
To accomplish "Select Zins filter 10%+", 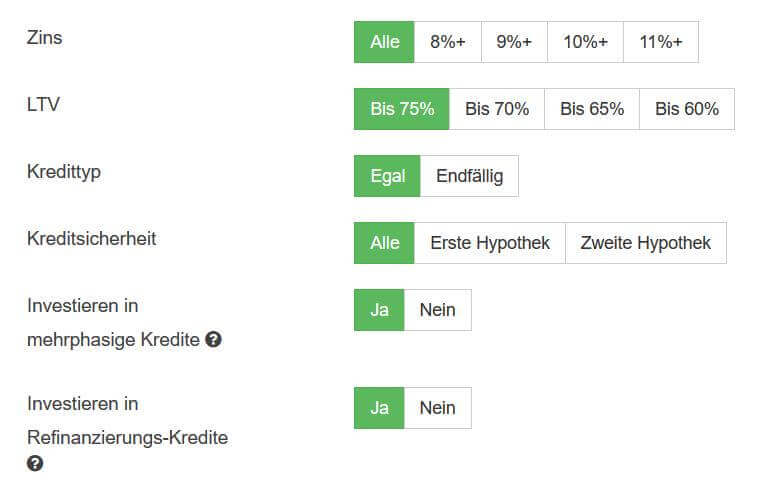I will [585, 42].
